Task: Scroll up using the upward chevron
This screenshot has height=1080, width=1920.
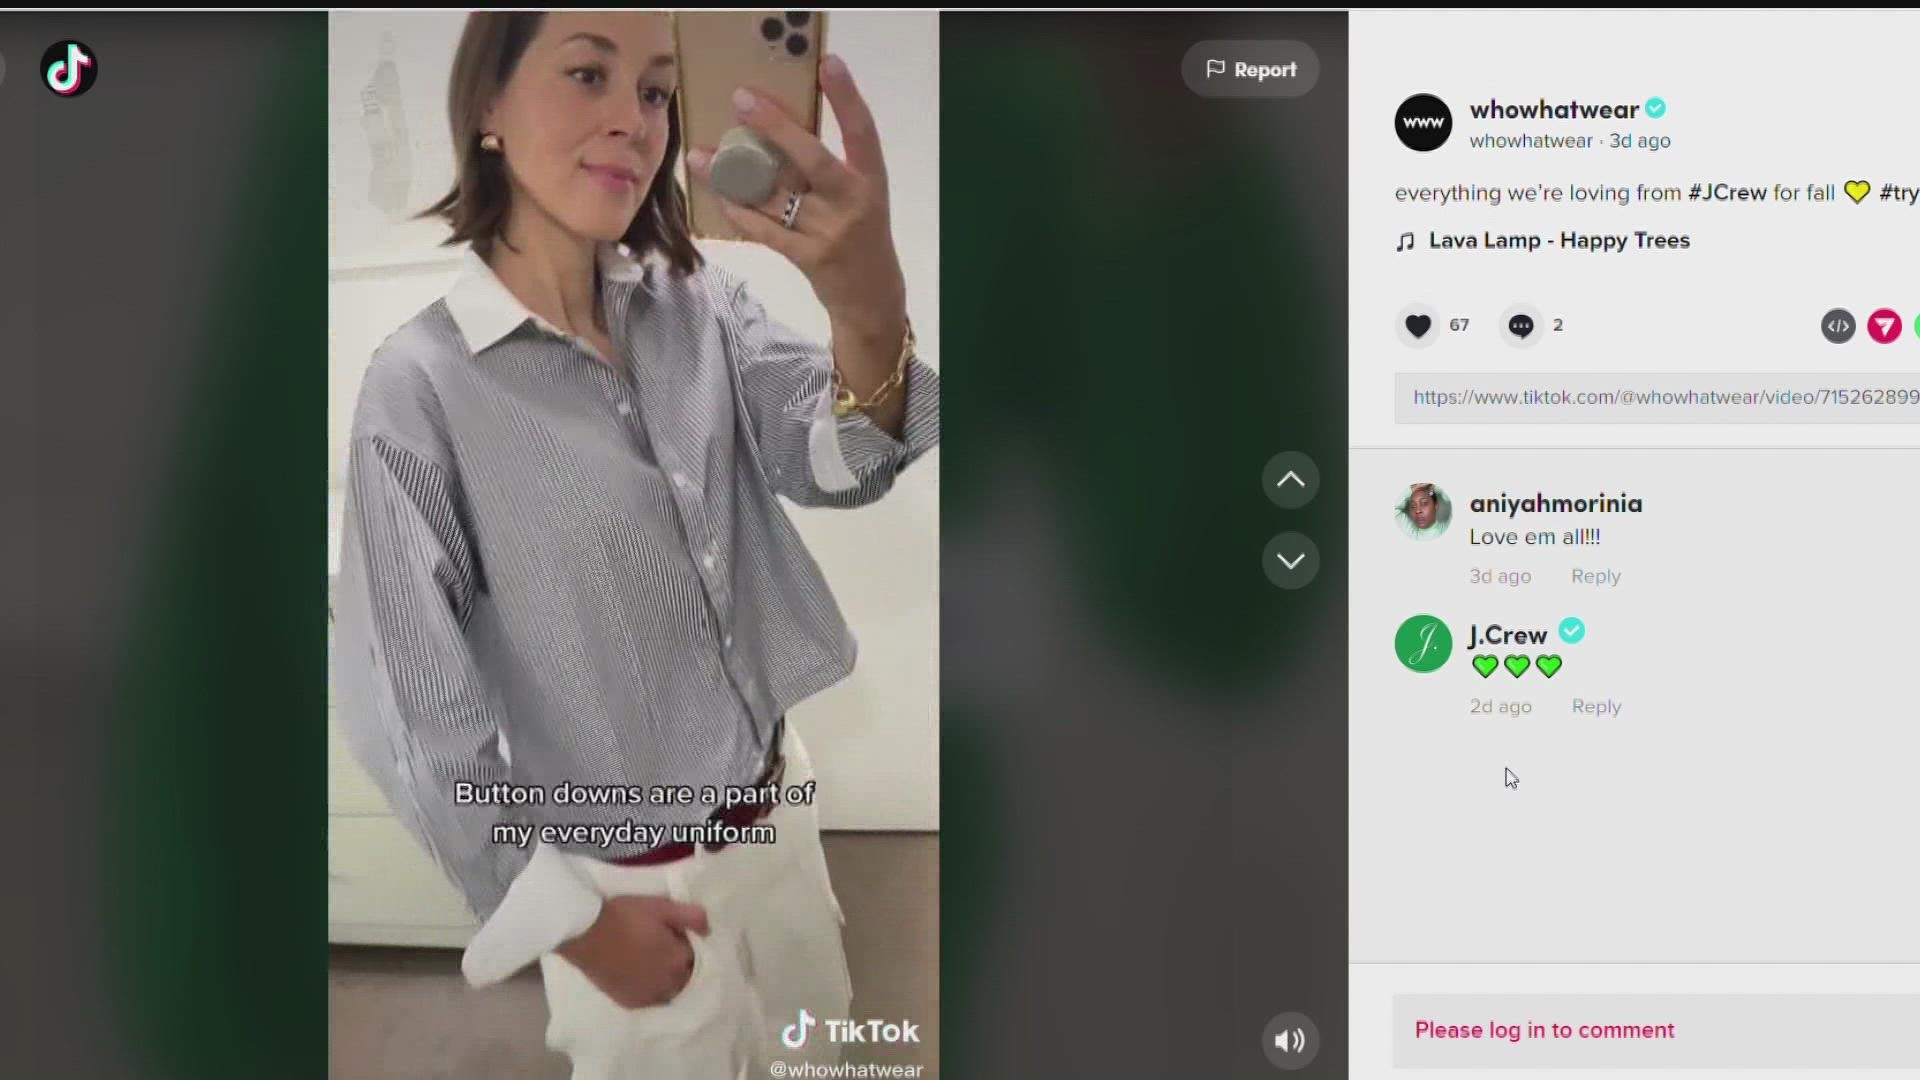Action: click(x=1290, y=479)
